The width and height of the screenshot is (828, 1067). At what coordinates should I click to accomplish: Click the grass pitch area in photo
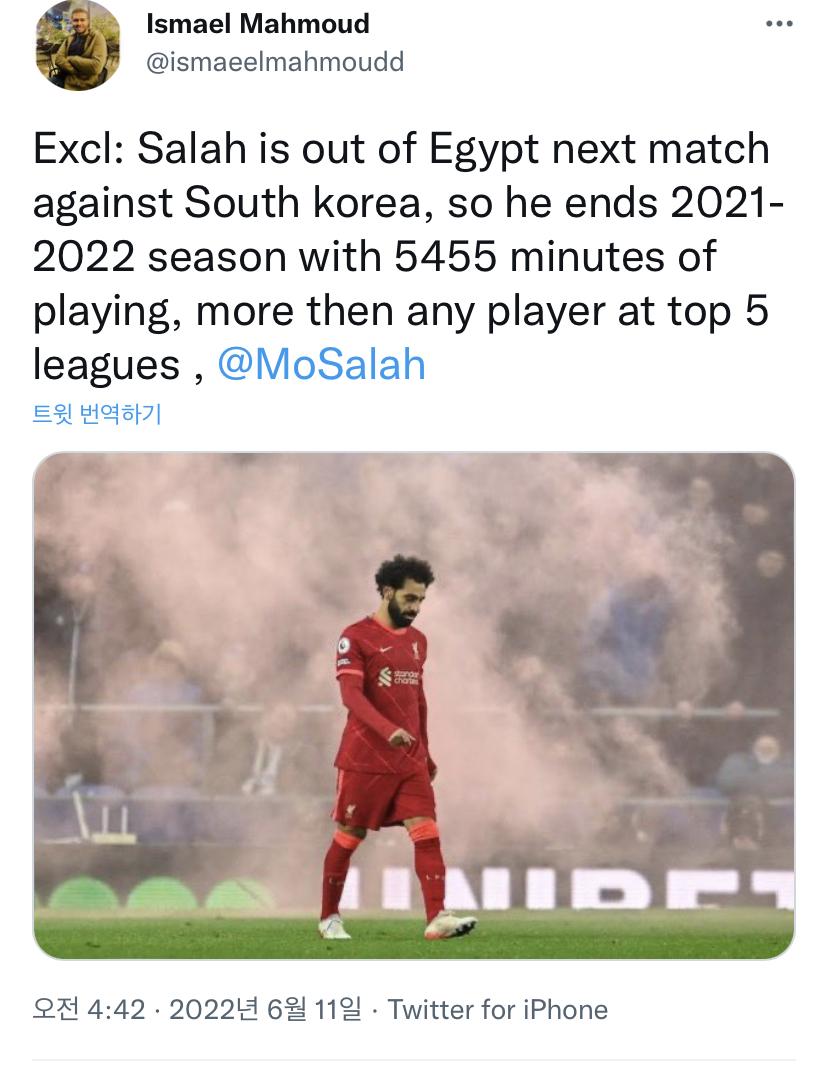[x=414, y=934]
